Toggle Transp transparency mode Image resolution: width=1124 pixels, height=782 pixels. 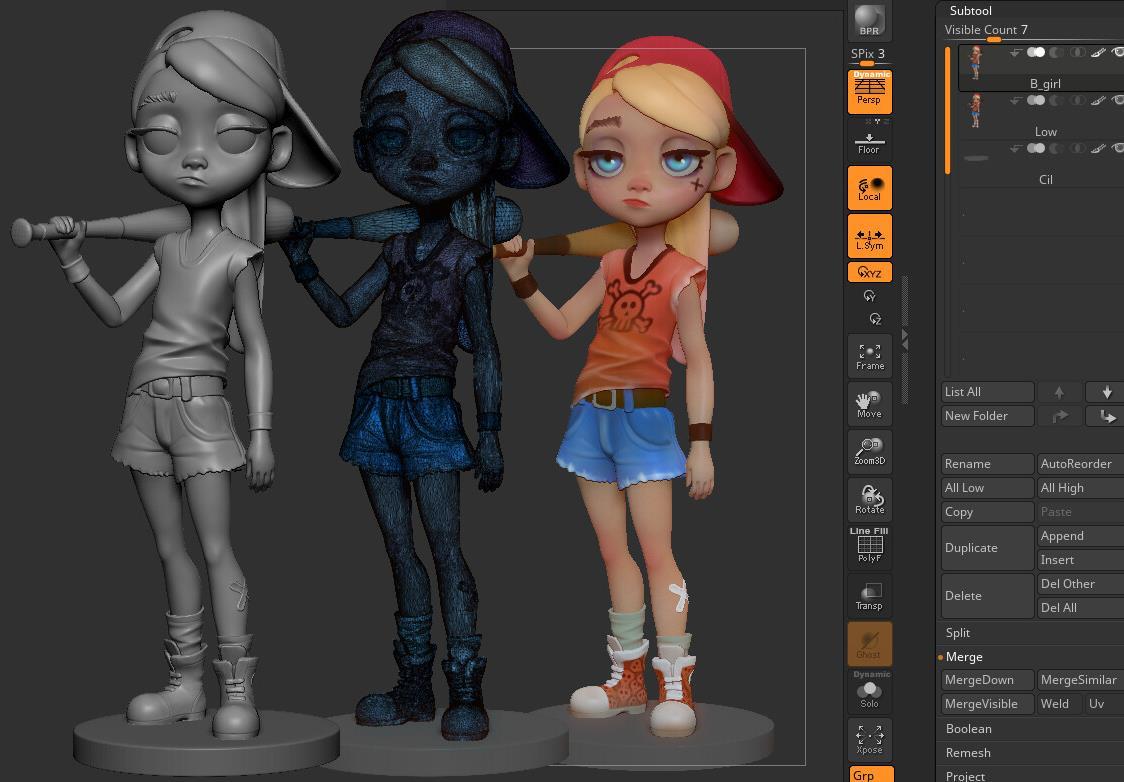pyautogui.click(x=869, y=596)
